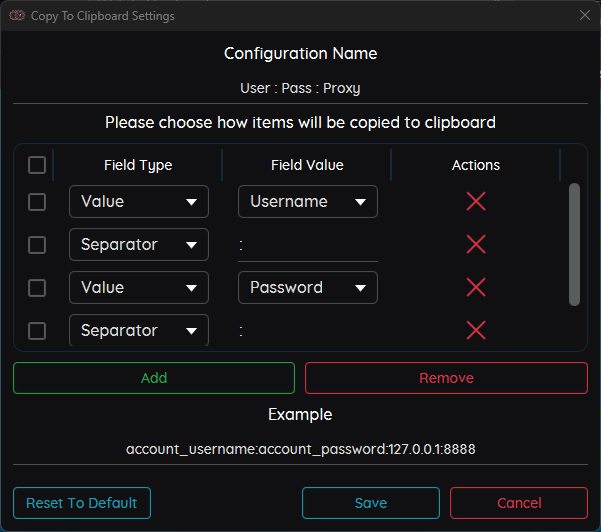Click the red Remove button
The height and width of the screenshot is (532, 601).
click(446, 378)
